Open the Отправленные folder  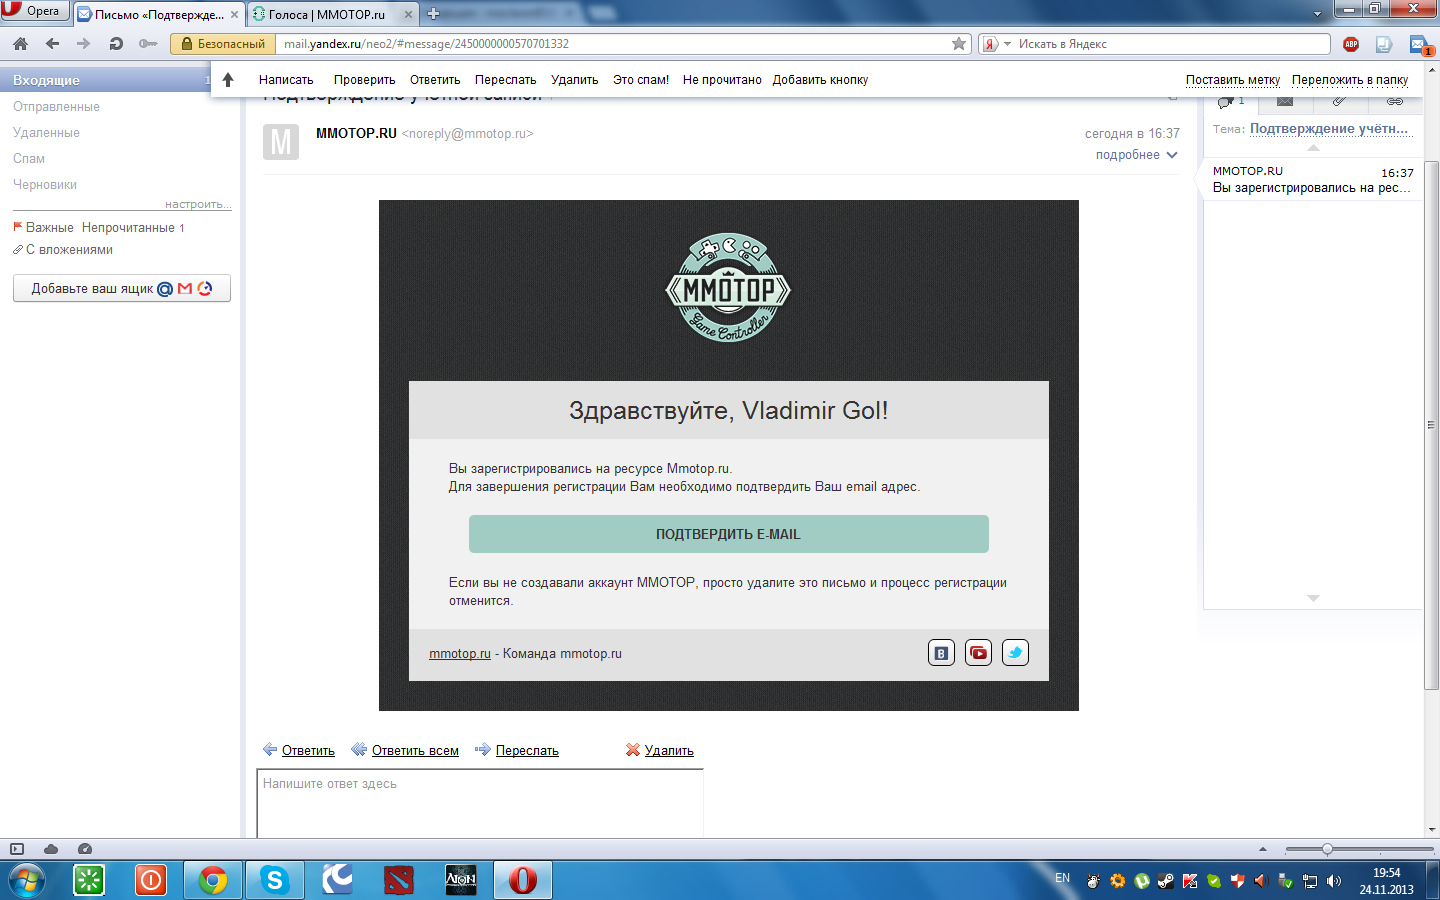point(56,107)
